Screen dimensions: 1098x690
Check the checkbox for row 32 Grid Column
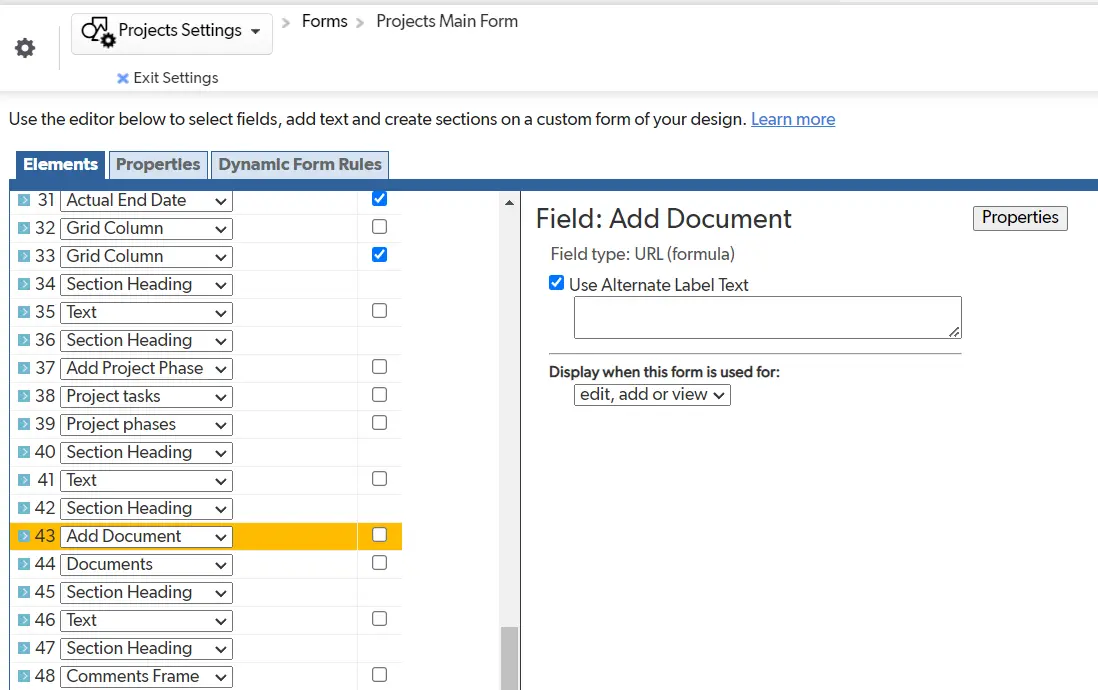(x=380, y=227)
